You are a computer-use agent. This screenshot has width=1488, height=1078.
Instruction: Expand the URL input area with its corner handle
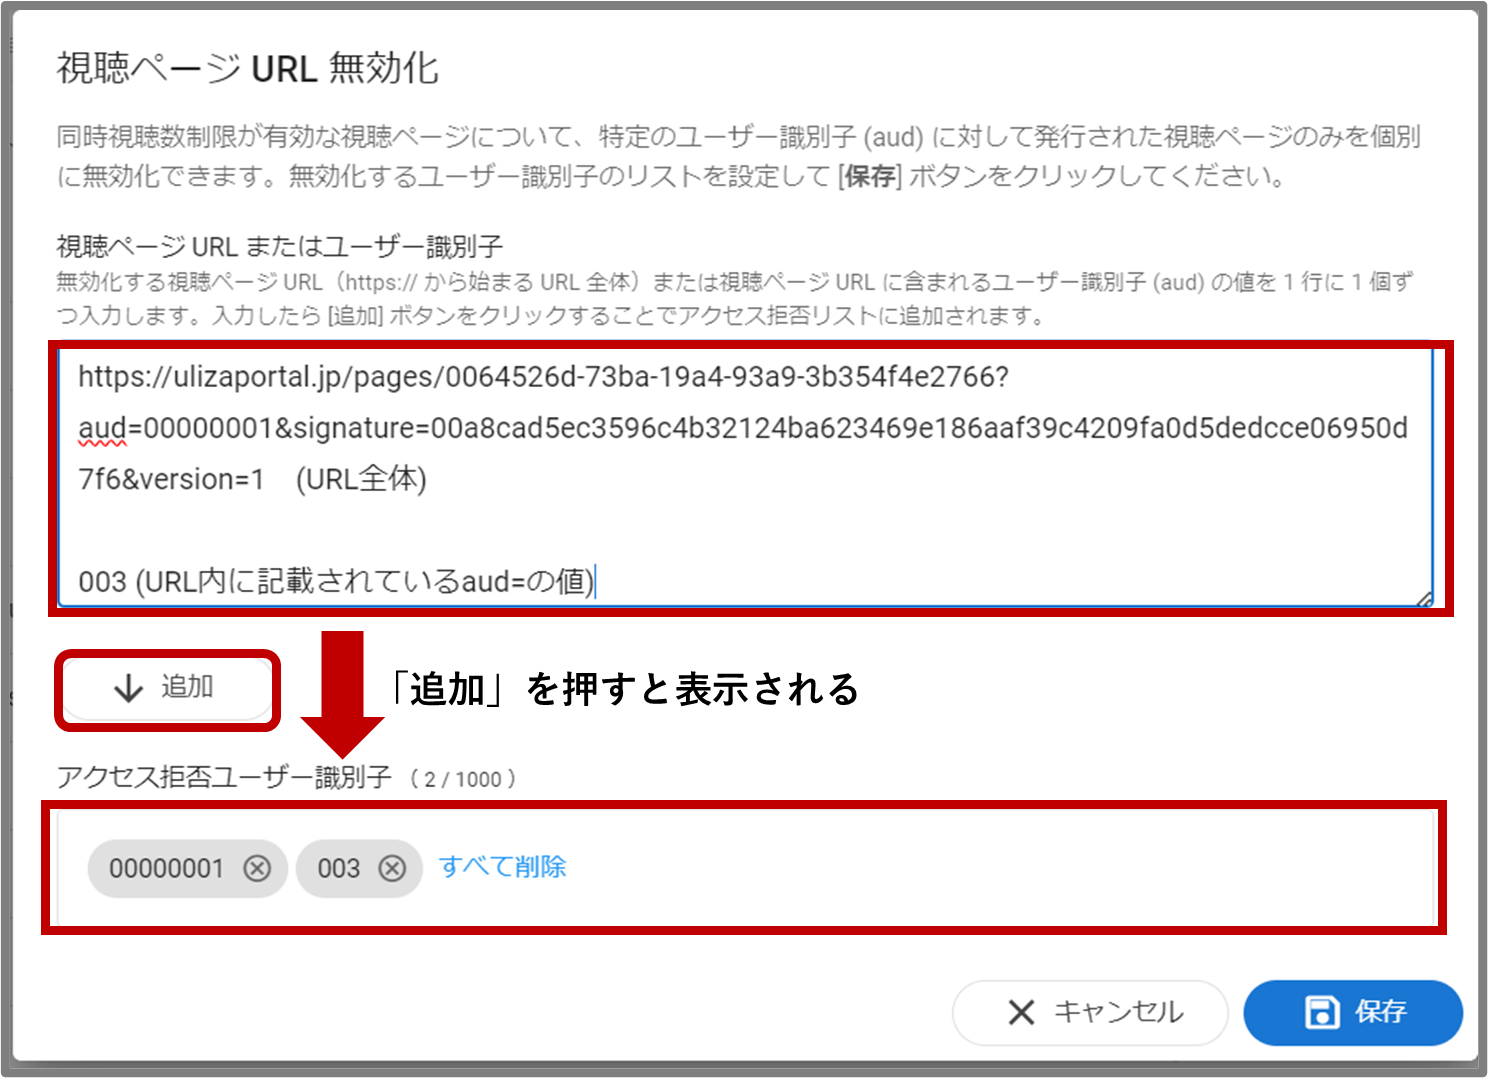1424,598
